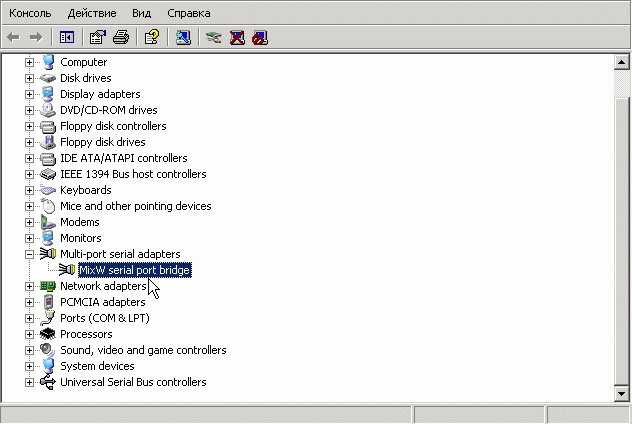Toggle the console tree pane icon
This screenshot has width=632, height=424.
[67, 38]
